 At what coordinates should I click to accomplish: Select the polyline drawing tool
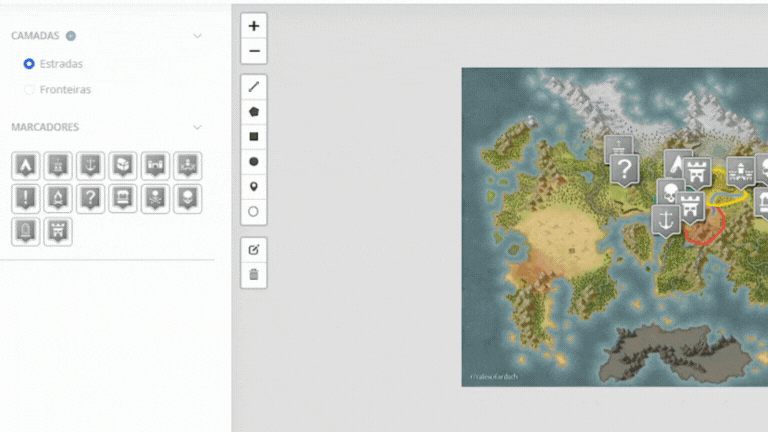click(254, 87)
